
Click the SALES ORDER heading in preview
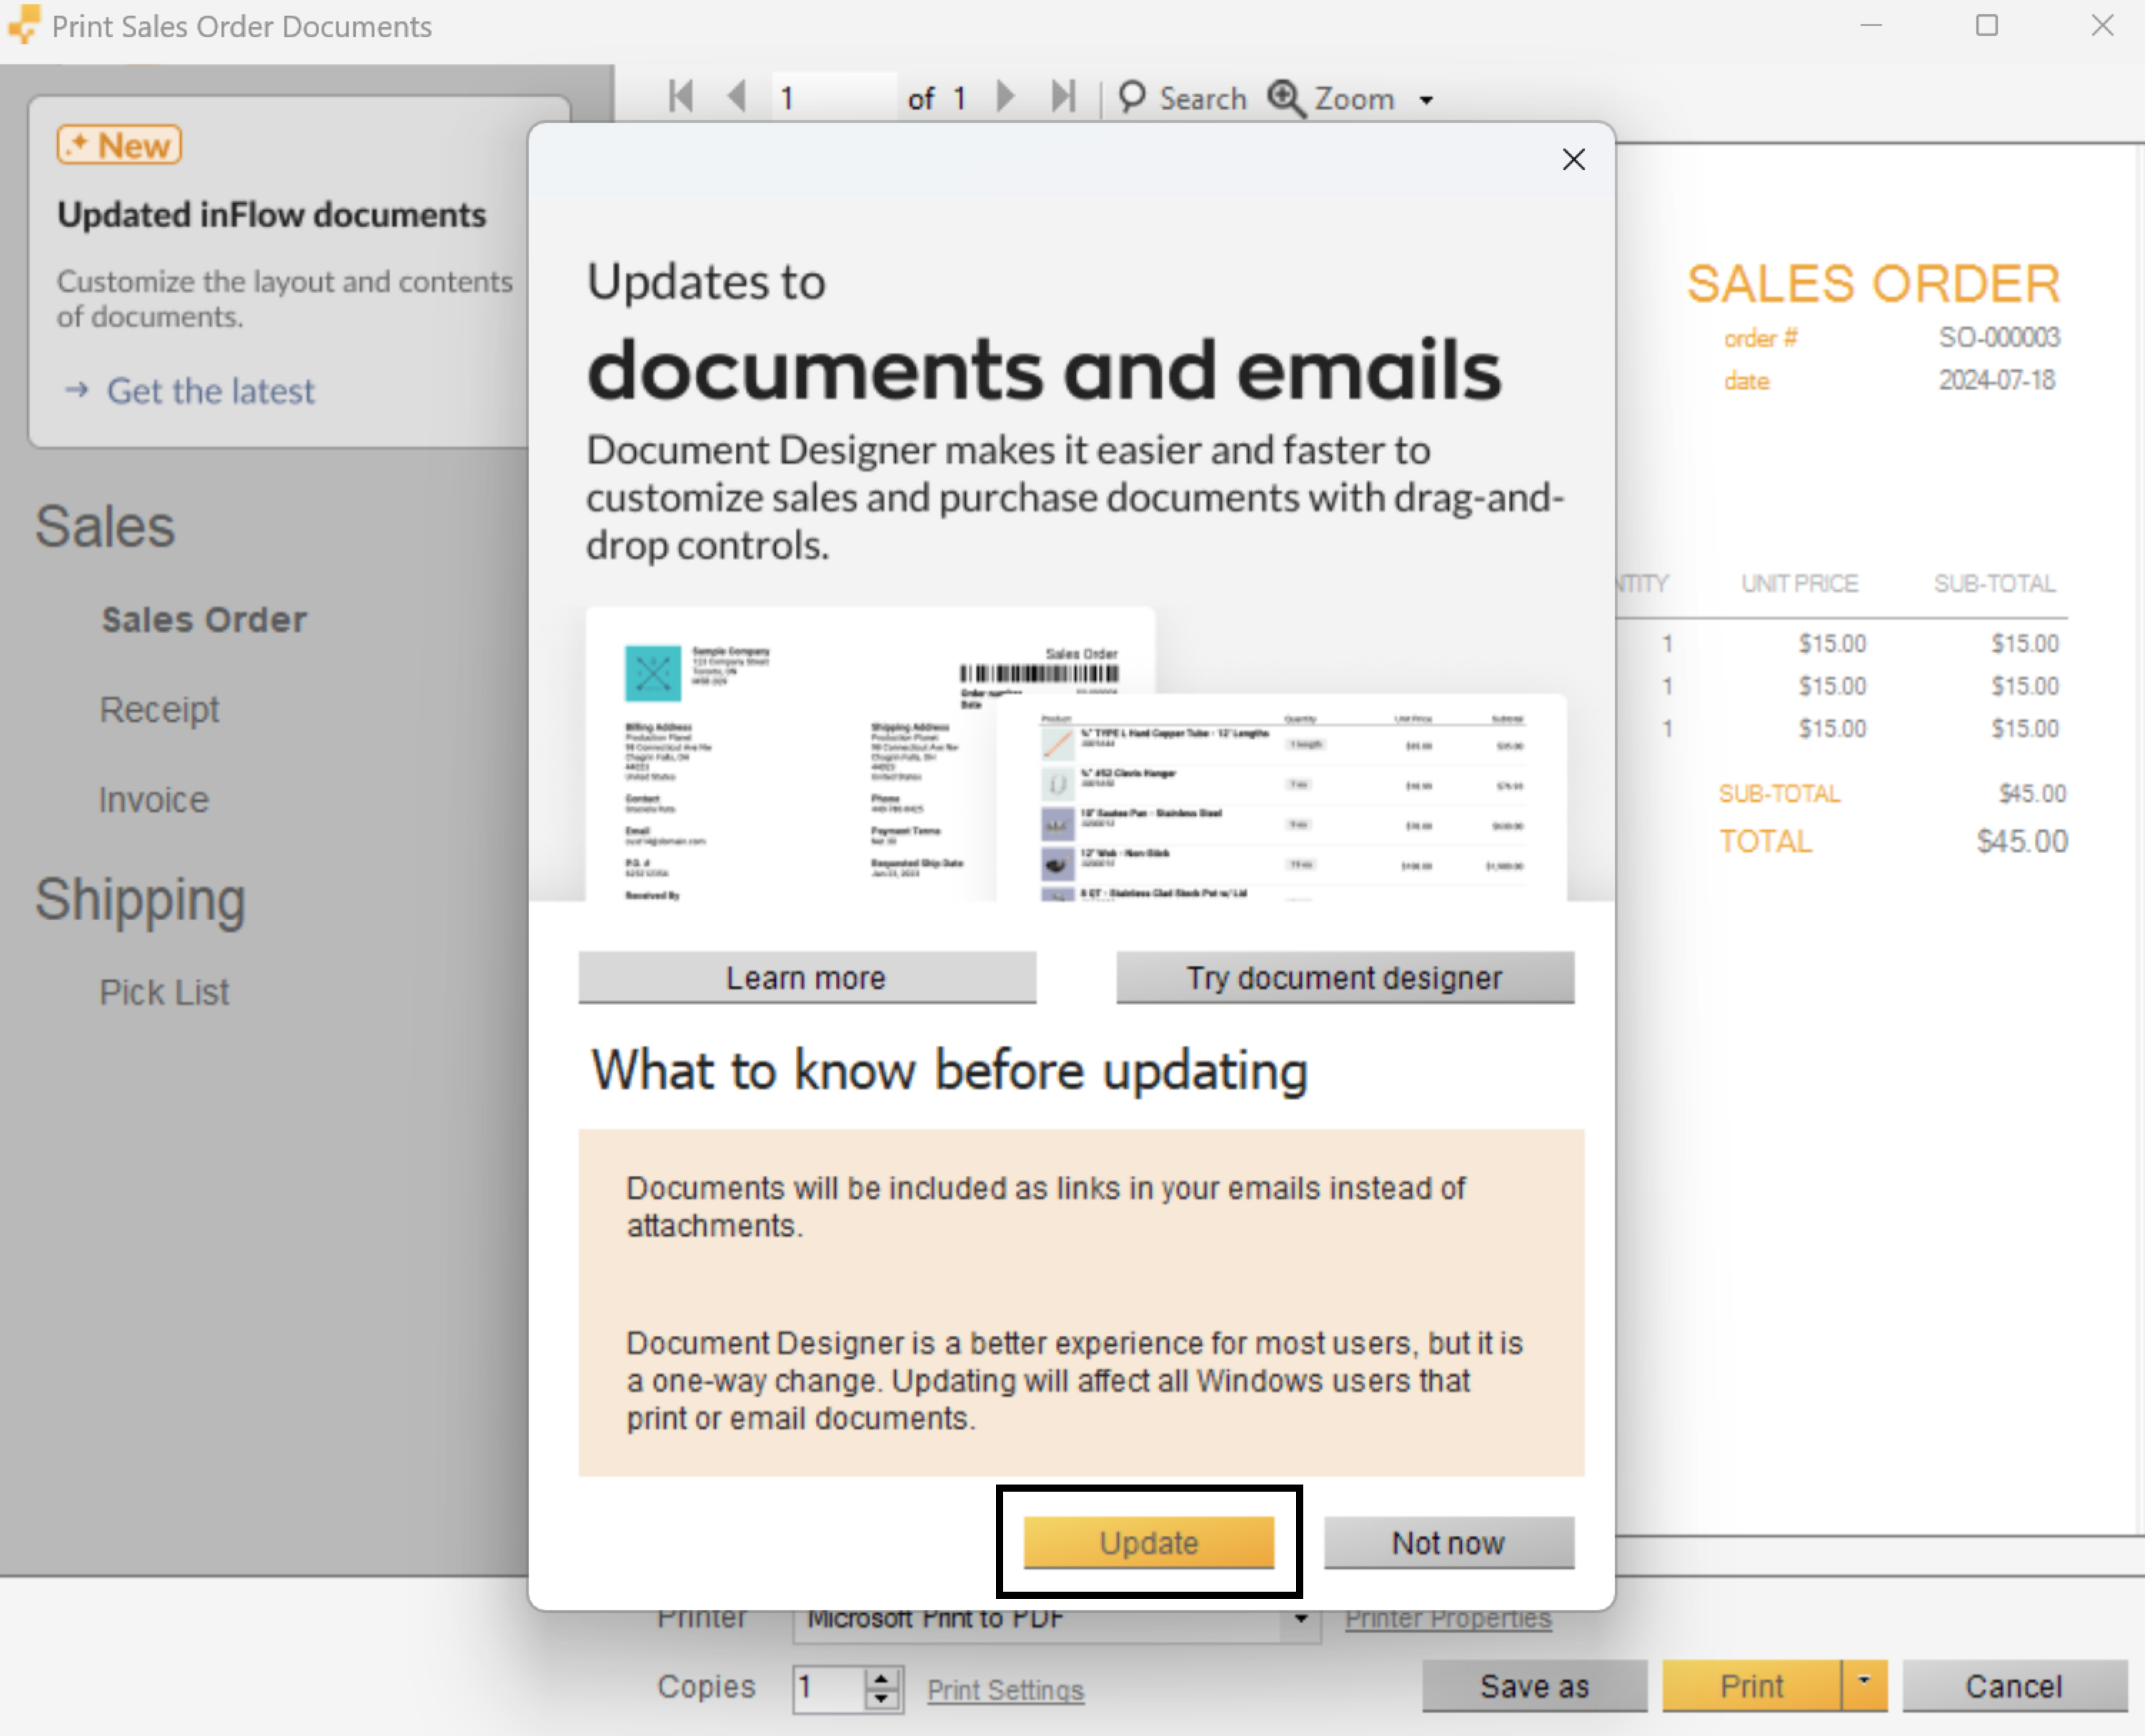1873,284
